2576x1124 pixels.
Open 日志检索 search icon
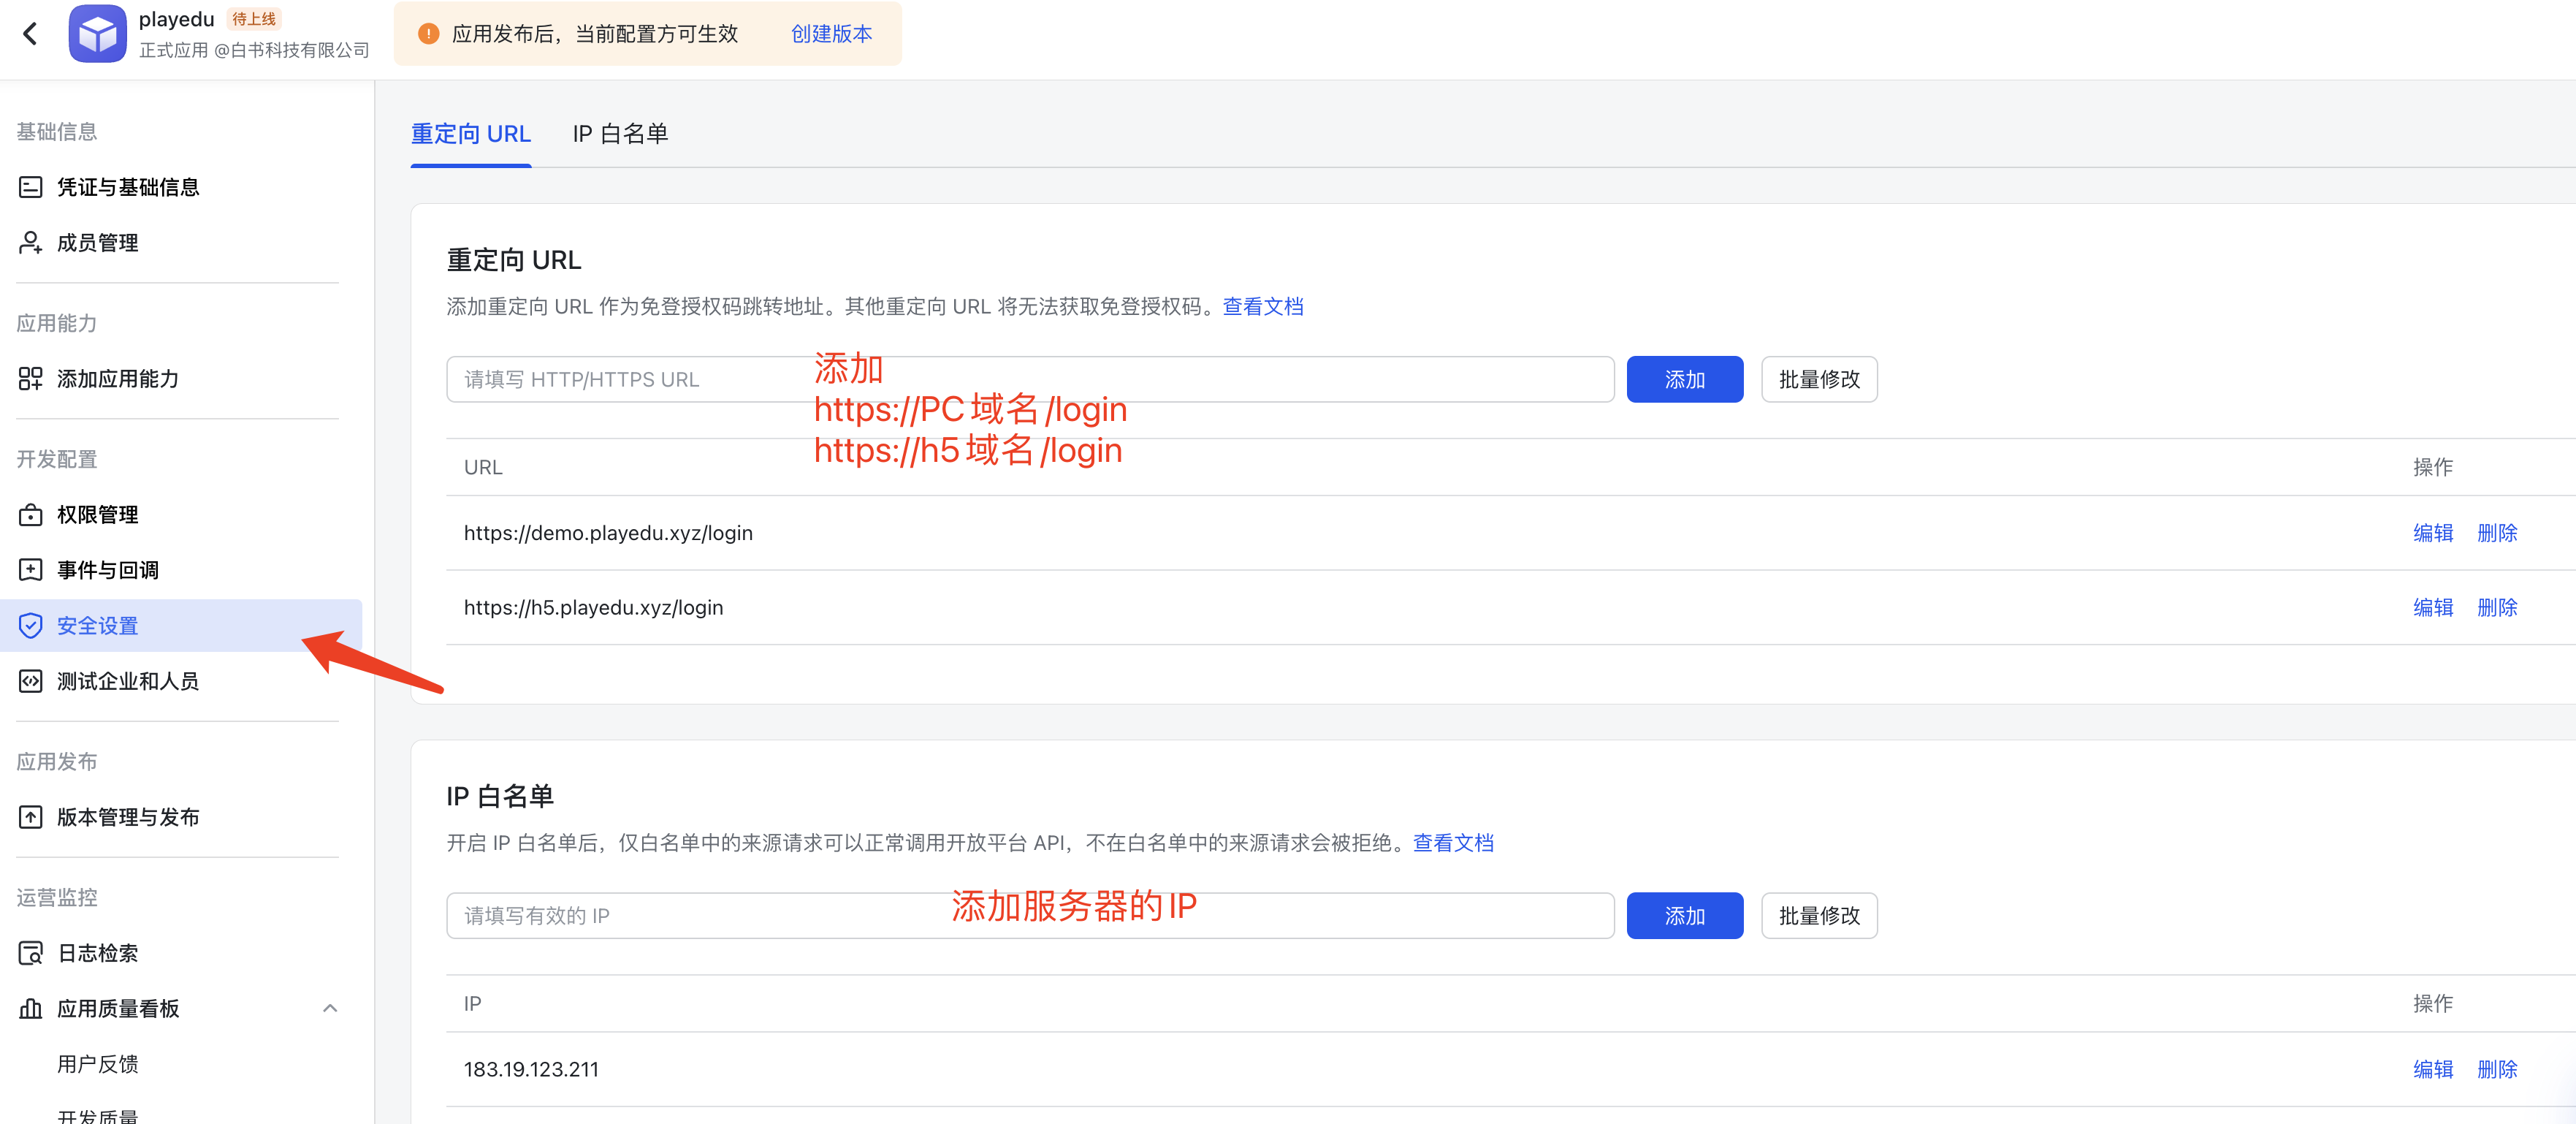click(x=31, y=953)
